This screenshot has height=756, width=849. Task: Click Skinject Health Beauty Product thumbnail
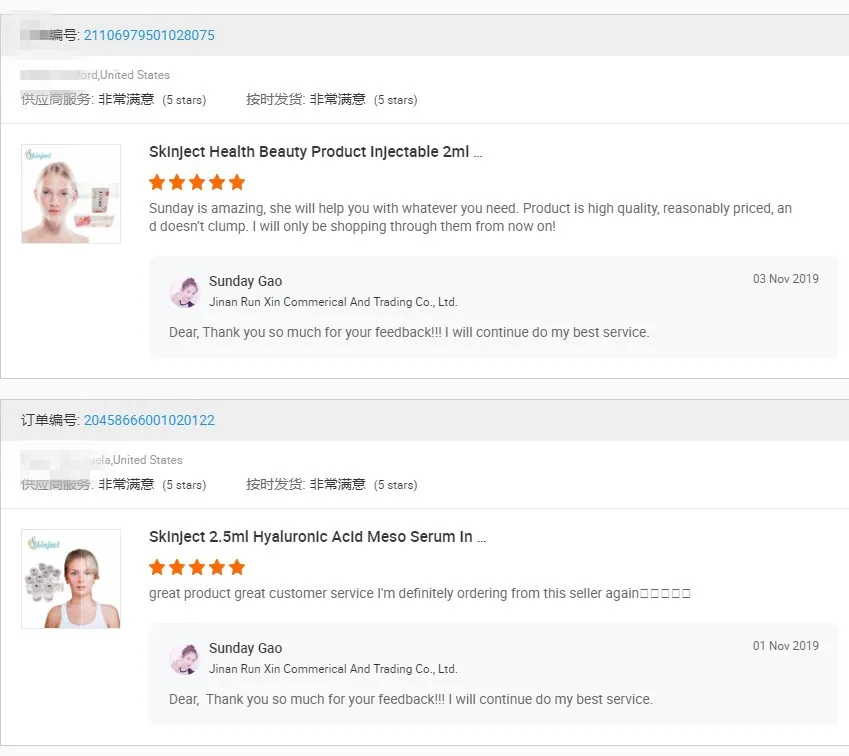click(x=71, y=194)
